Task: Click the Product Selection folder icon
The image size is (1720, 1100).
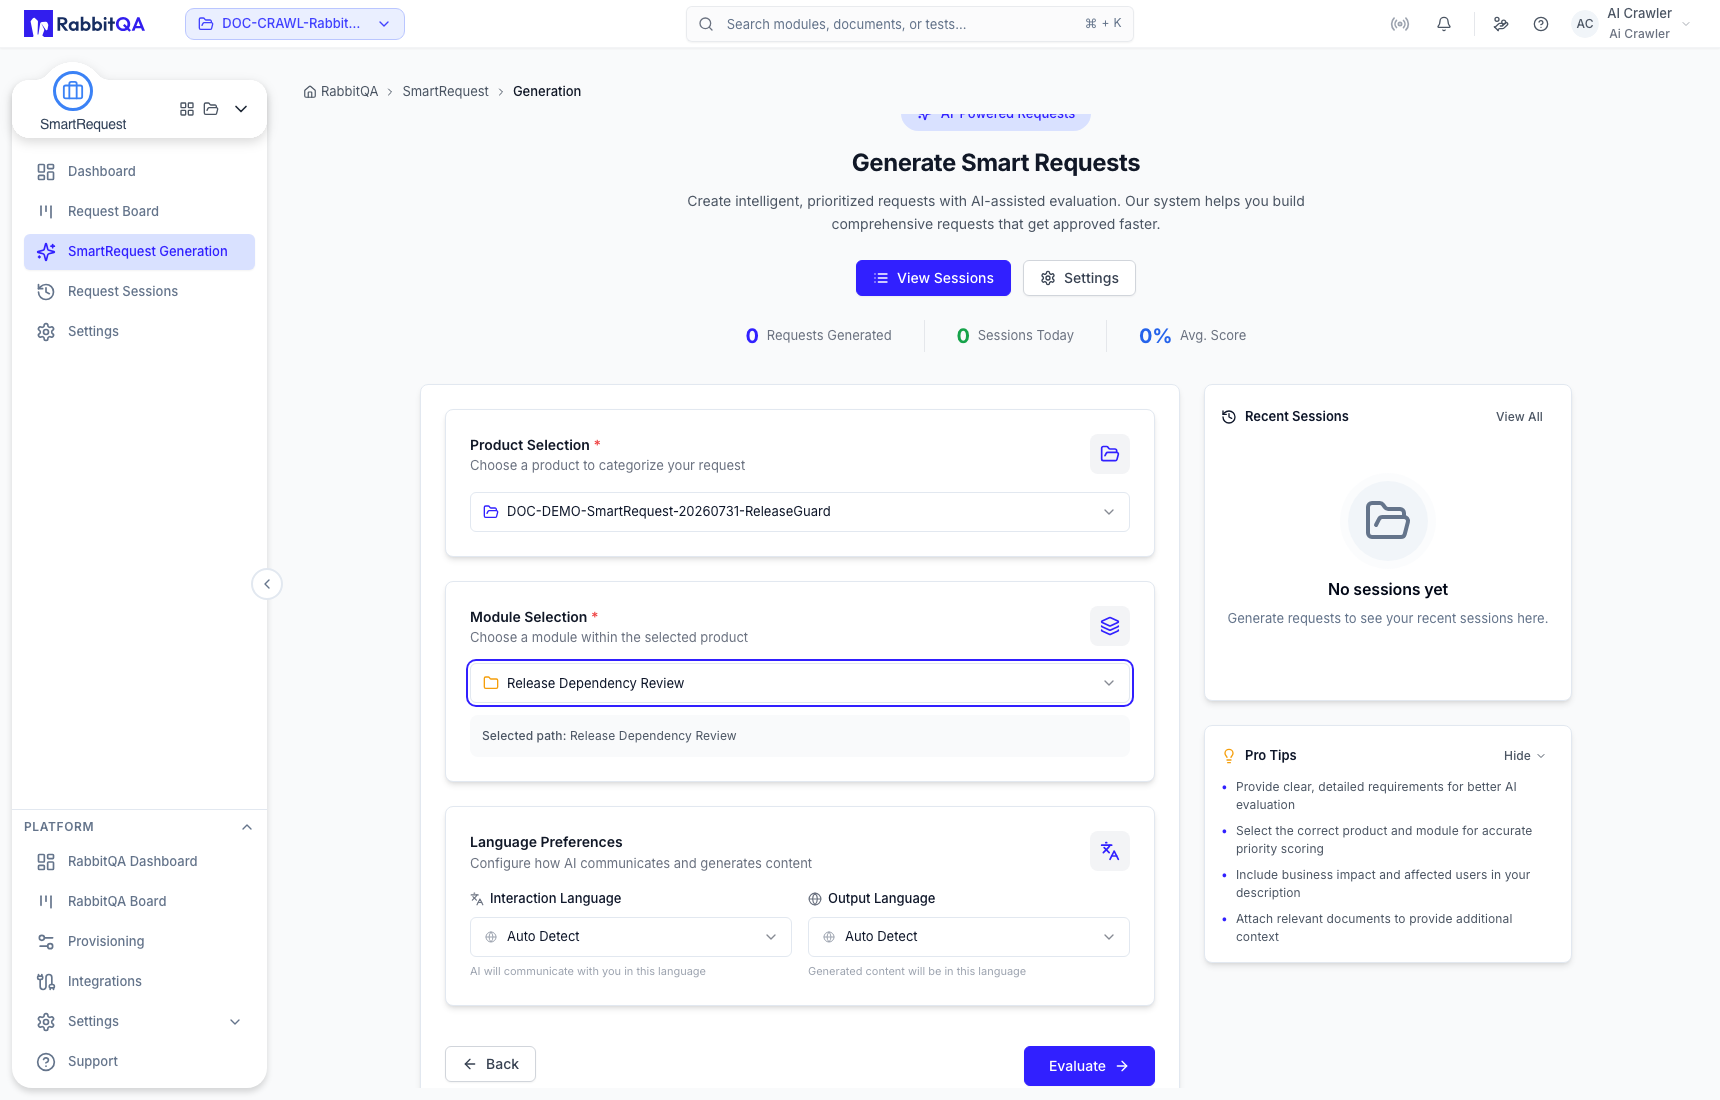Action: pos(1110,454)
